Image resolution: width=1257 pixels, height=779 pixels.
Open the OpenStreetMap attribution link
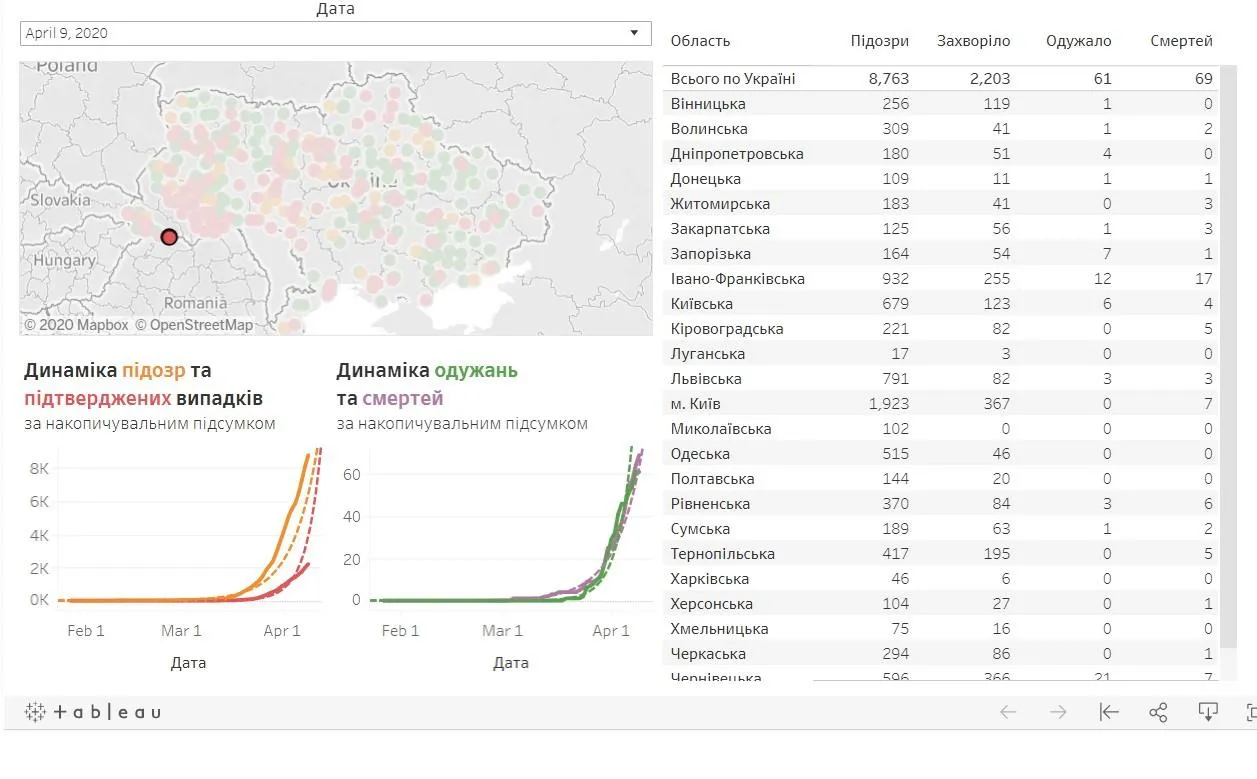pos(194,325)
